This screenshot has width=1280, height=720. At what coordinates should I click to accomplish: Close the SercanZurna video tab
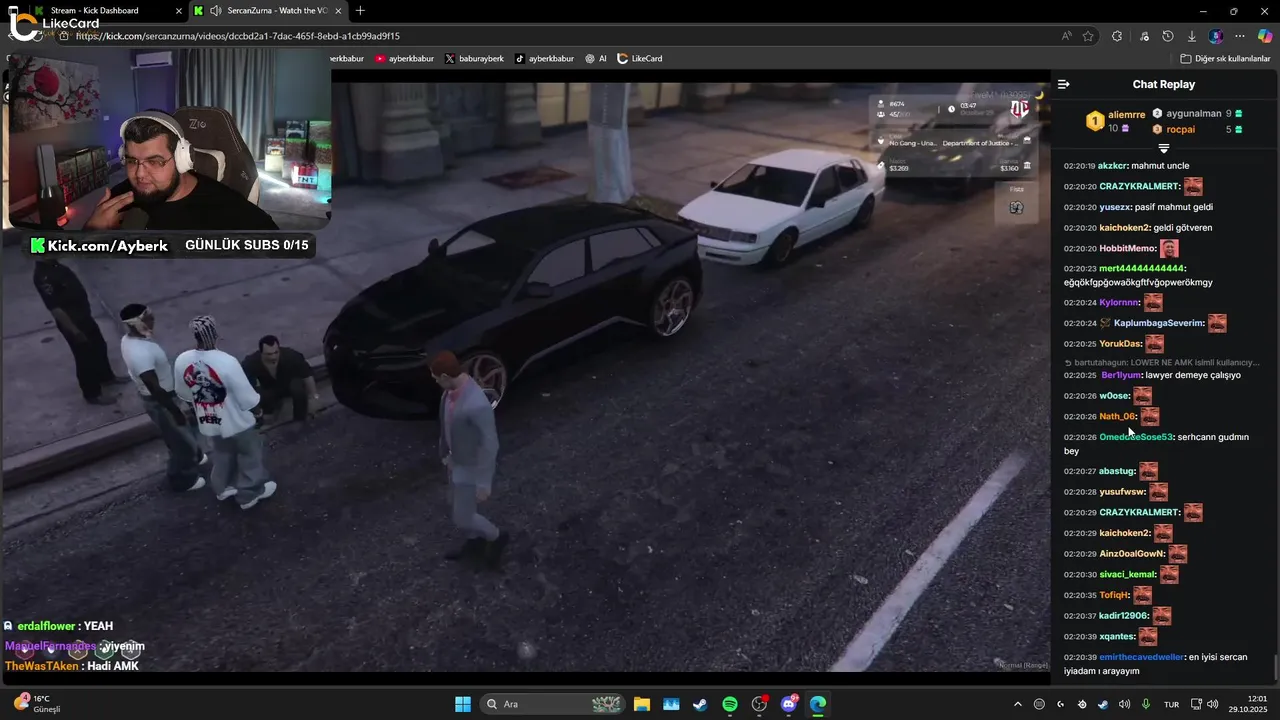click(x=337, y=11)
